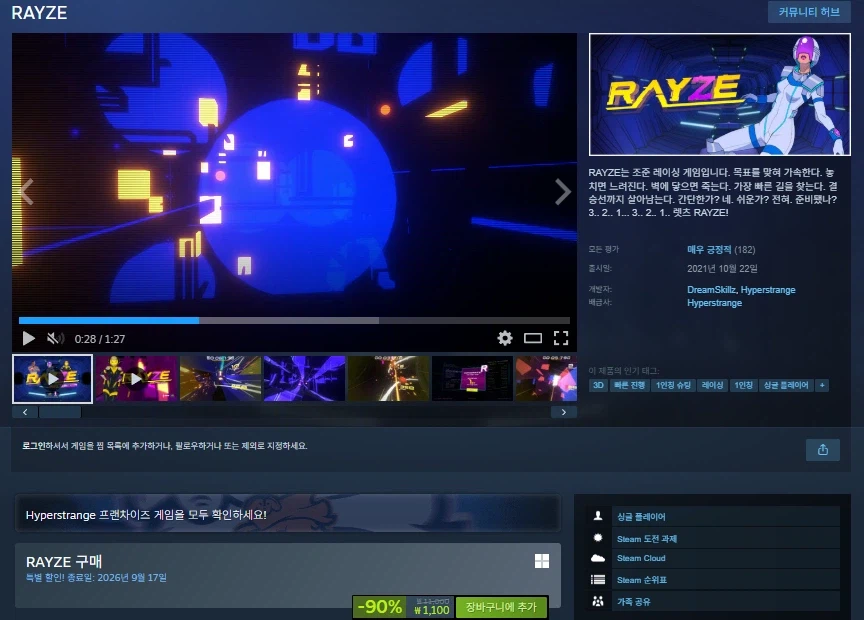Click the ₩1,100 discounted price
The height and width of the screenshot is (620, 864).
(x=432, y=611)
